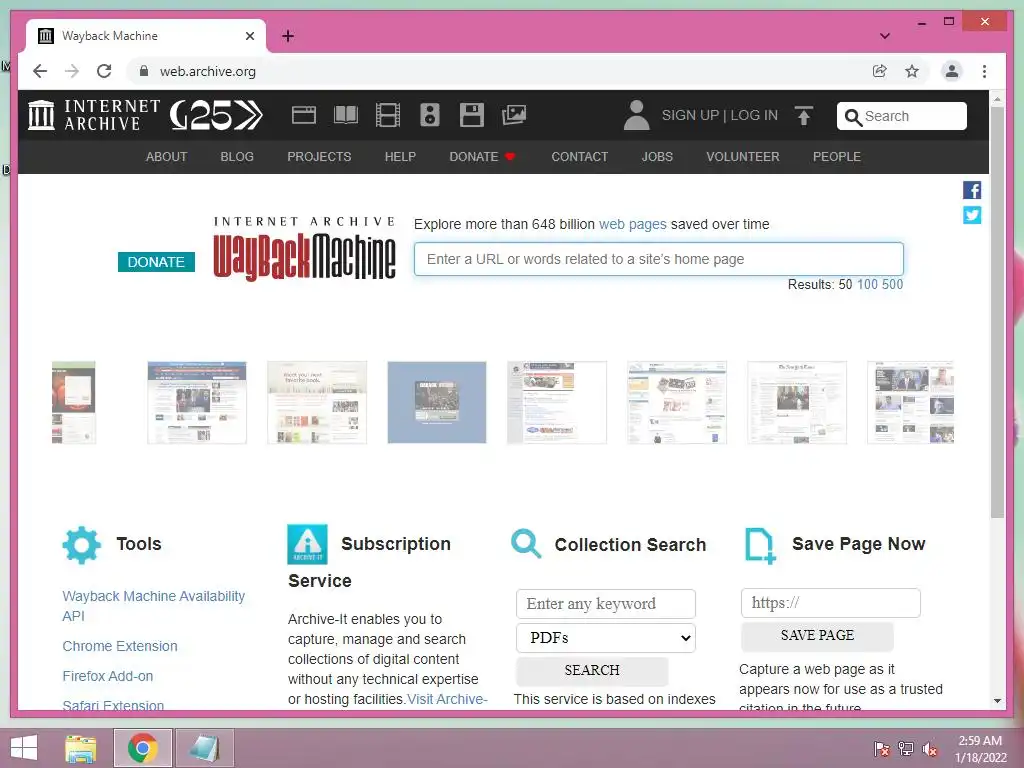Viewport: 1024px width, 768px height.
Task: Open Windows Start menu
Action: pyautogui.click(x=24, y=748)
